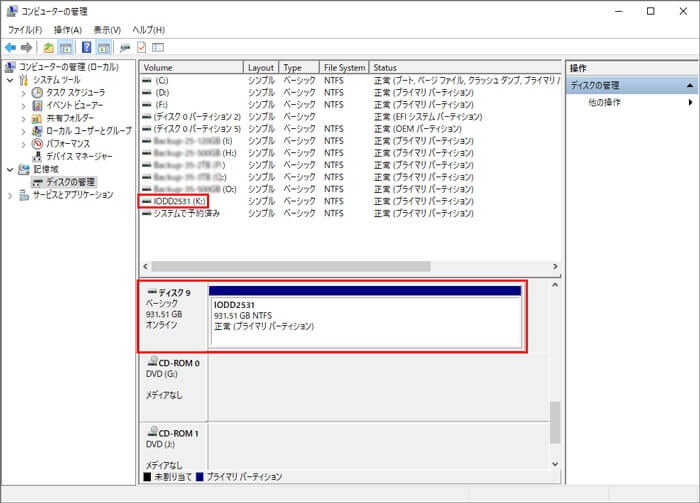This screenshot has height=503, width=700.
Task: Sort by the Status column header
Action: (465, 68)
